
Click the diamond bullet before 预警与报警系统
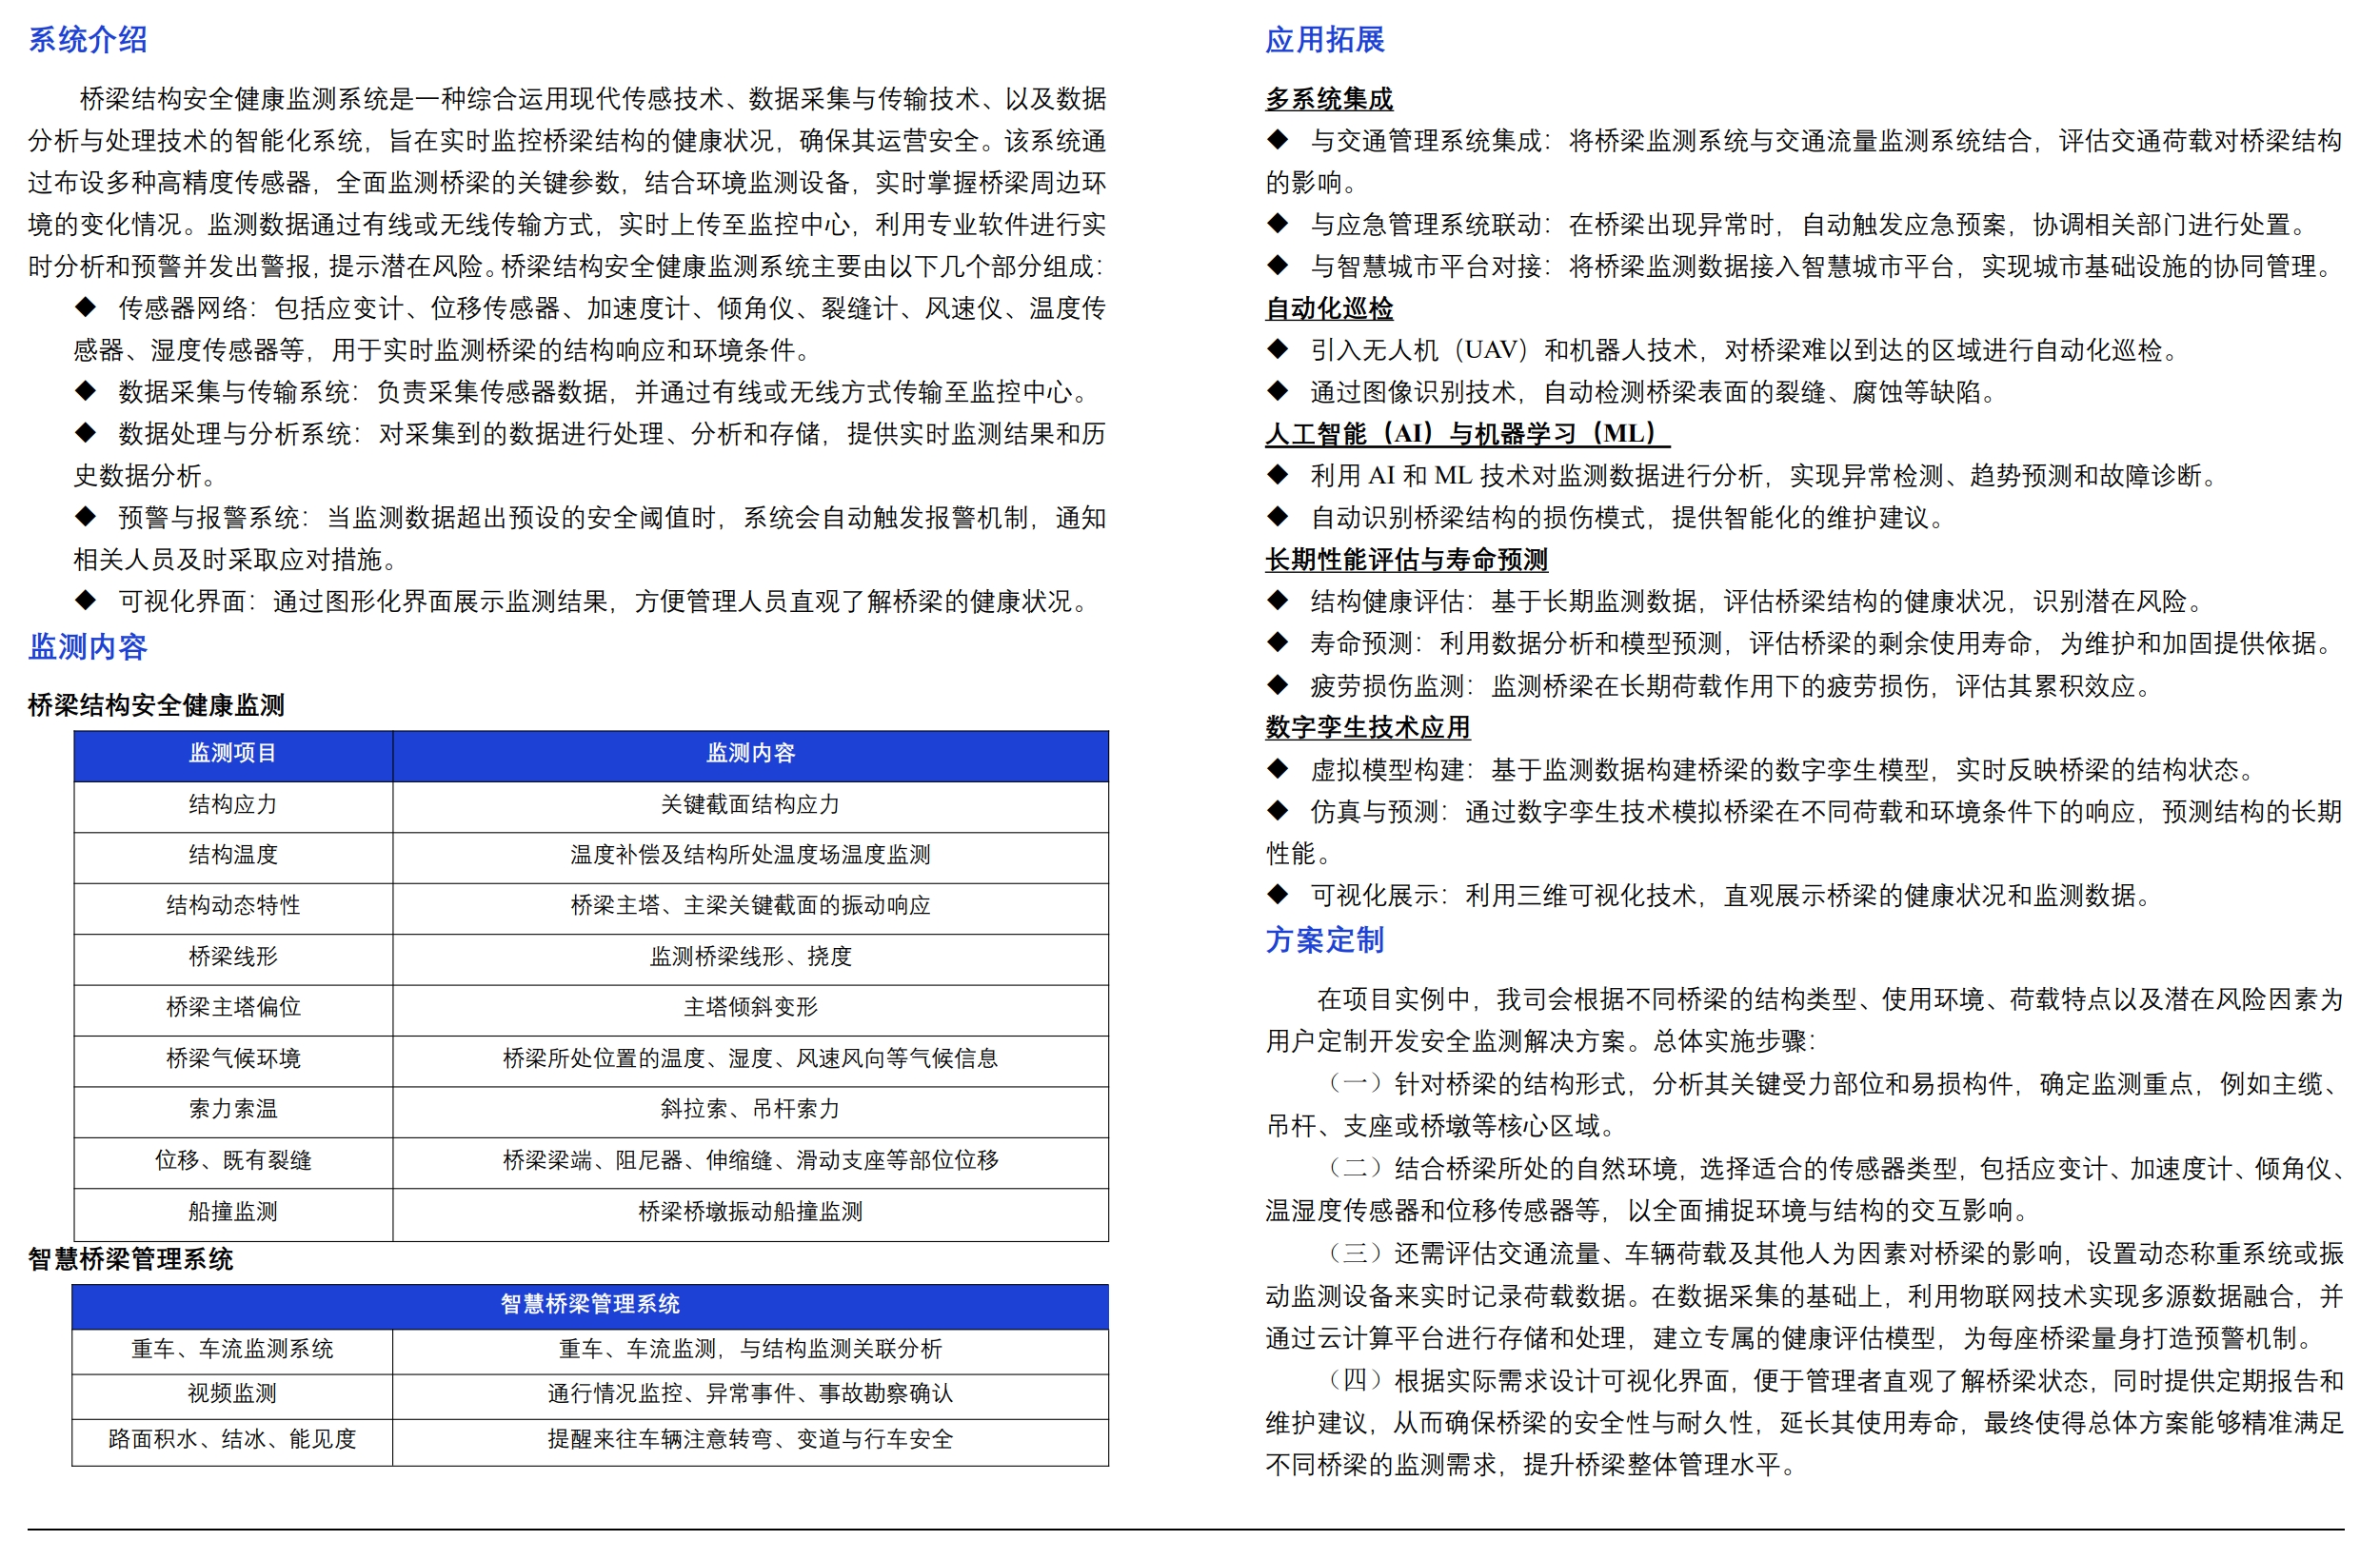tap(86, 517)
